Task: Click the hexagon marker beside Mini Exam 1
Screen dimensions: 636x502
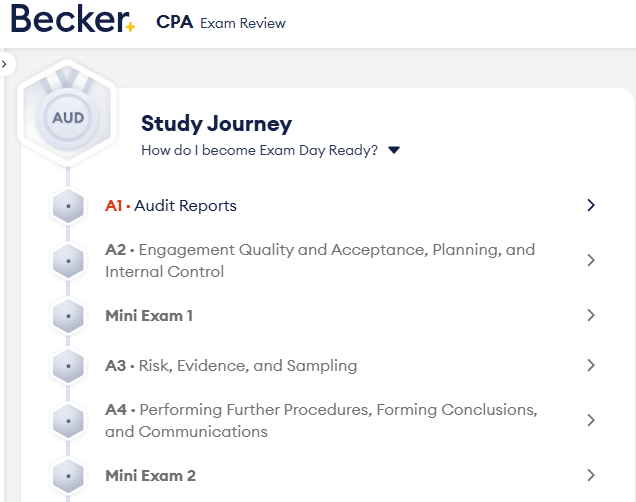Action: click(68, 316)
